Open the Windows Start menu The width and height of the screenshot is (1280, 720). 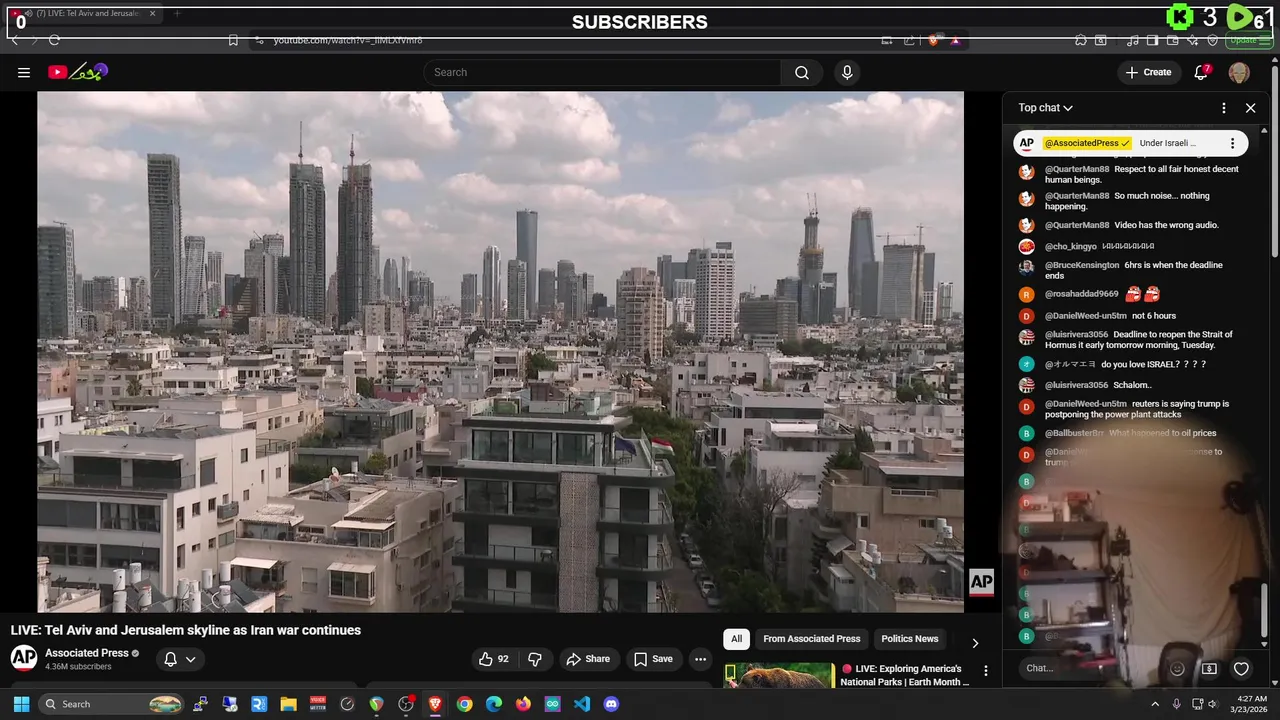tap(21, 704)
